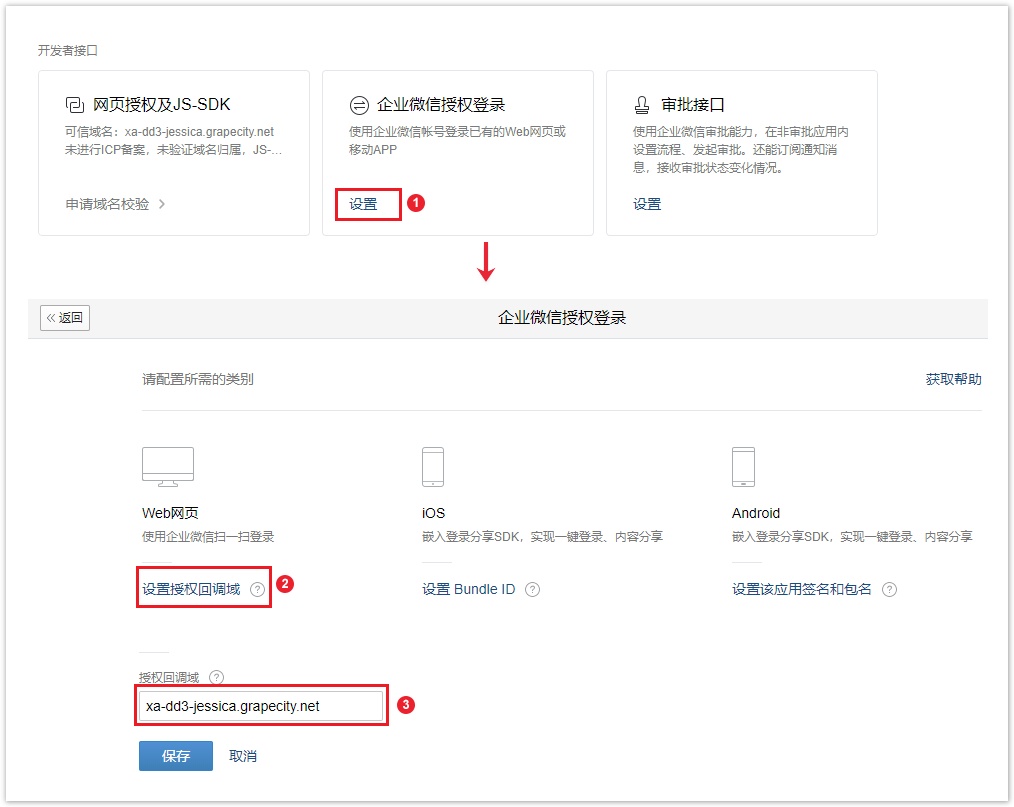This screenshot has height=807, width=1014.
Task: Open 申请域名校验 link
Action: coord(107,204)
